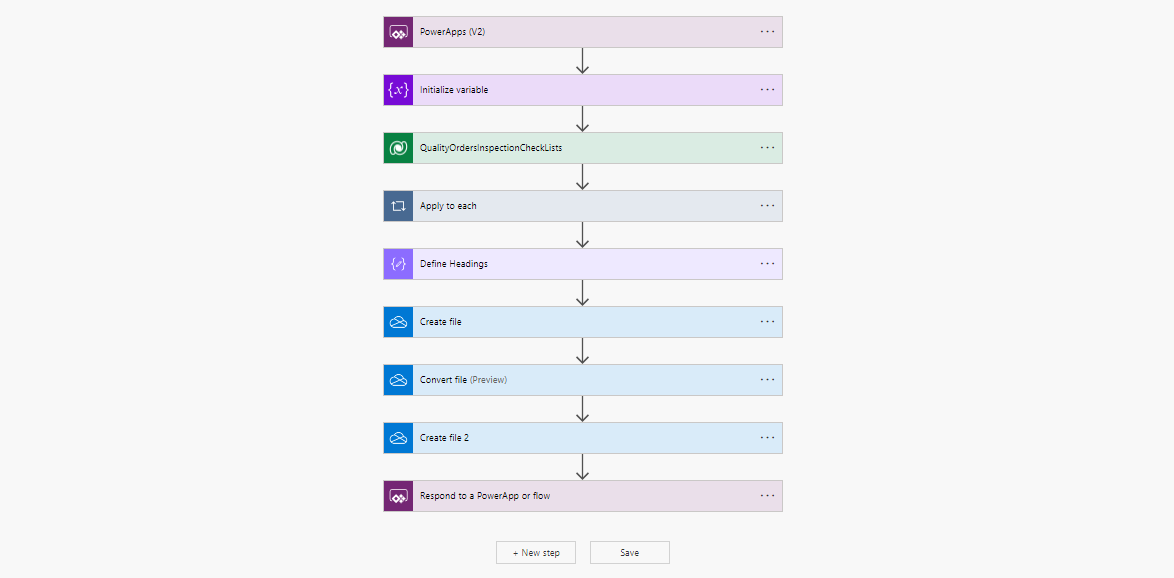Screen dimensions: 1174x578
Task: Click the Initialize variable curly-brace icon
Action: [x=398, y=90]
